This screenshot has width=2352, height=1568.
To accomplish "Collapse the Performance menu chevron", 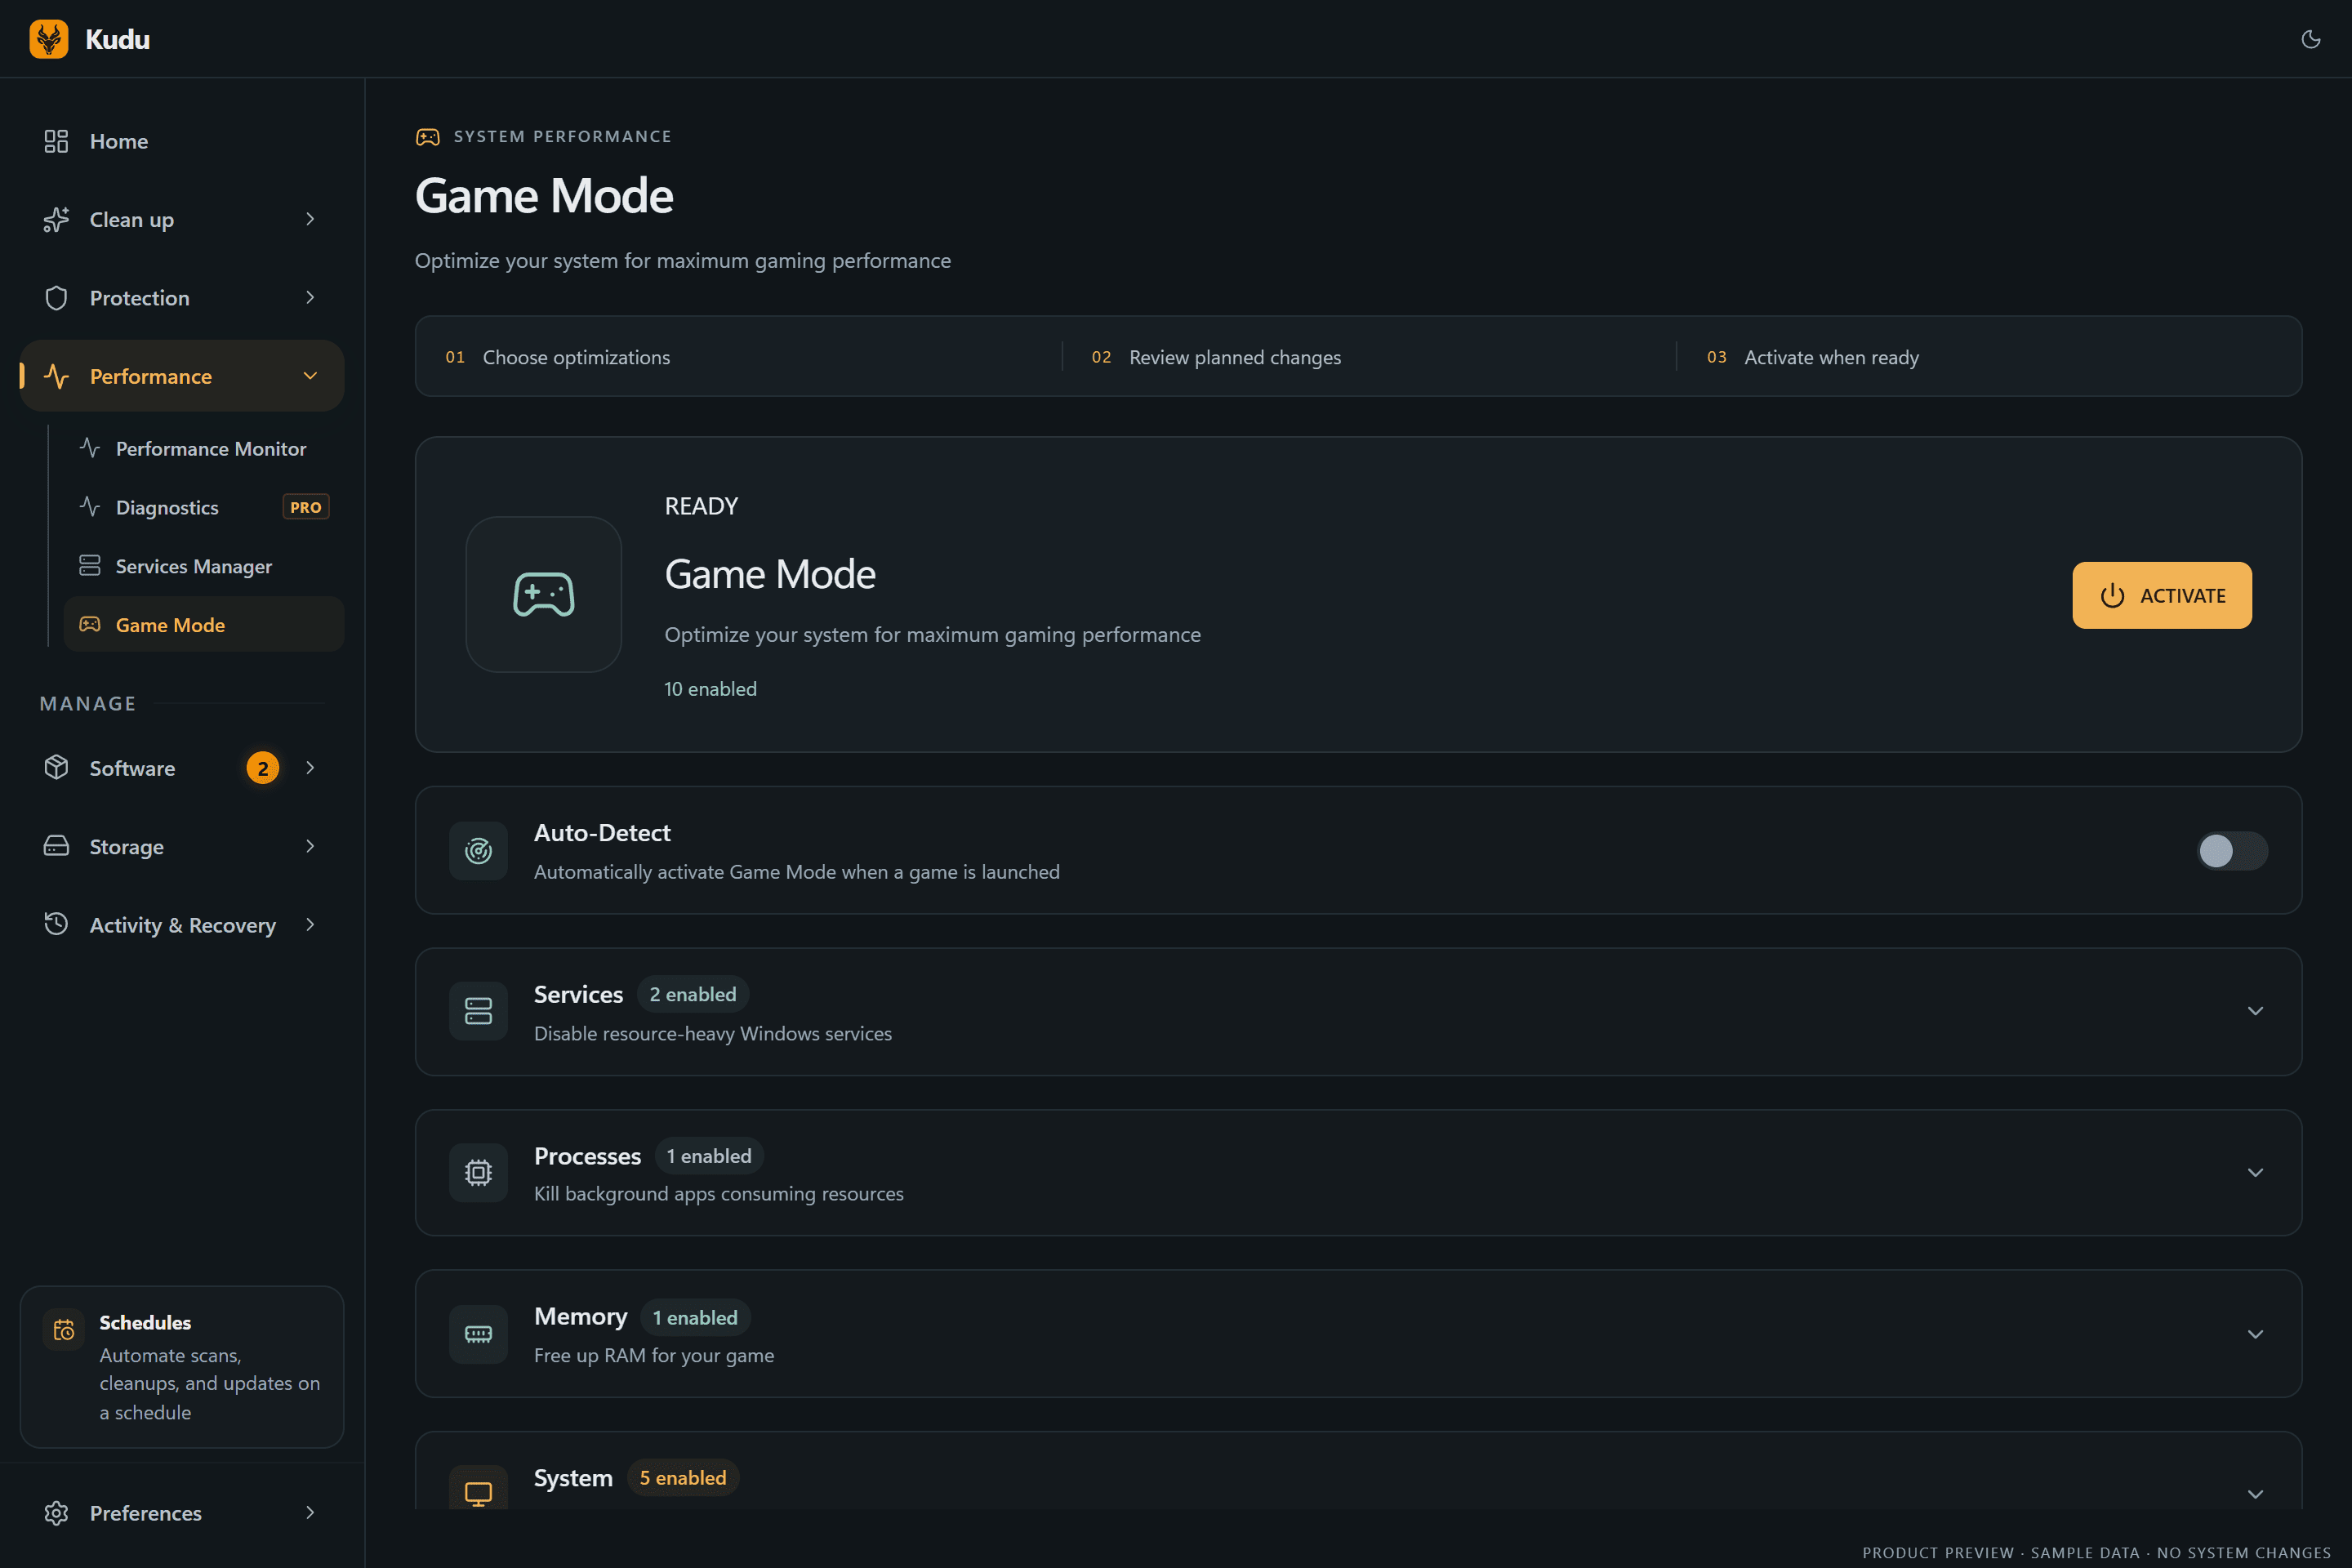I will click(x=310, y=376).
